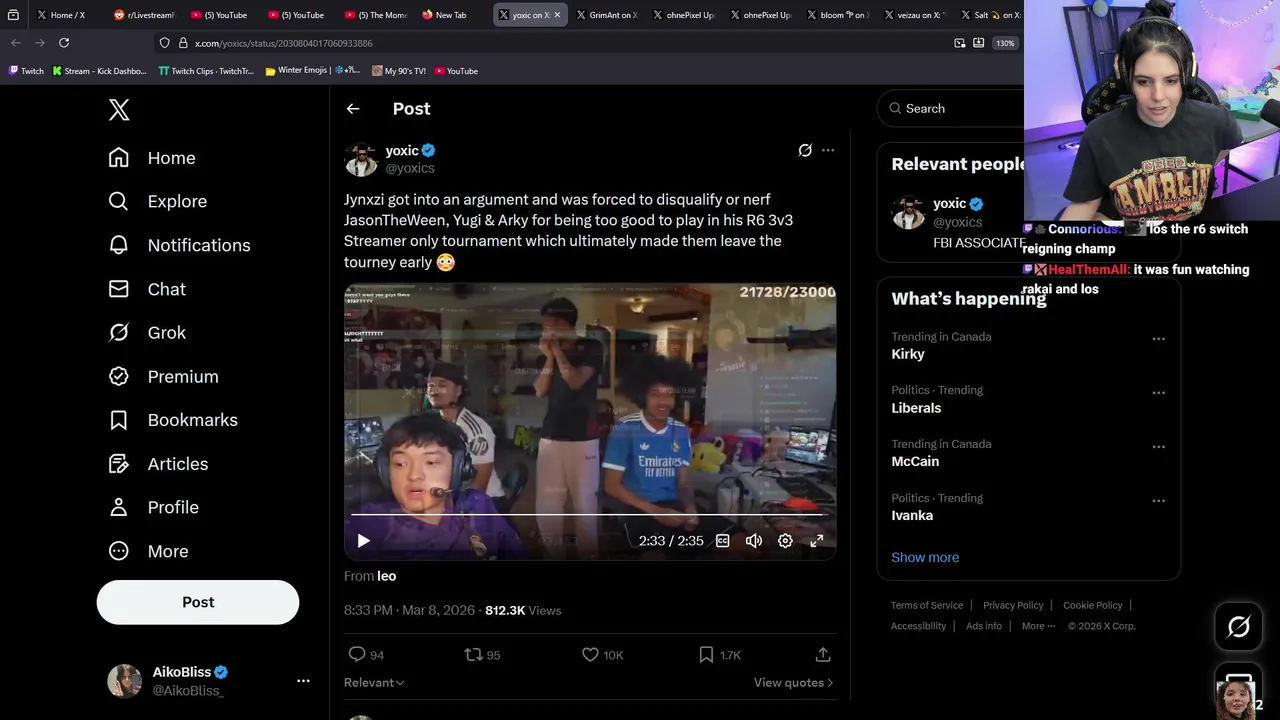This screenshot has width=1280, height=720.
Task: Open Articles in the sidebar
Action: click(158, 464)
